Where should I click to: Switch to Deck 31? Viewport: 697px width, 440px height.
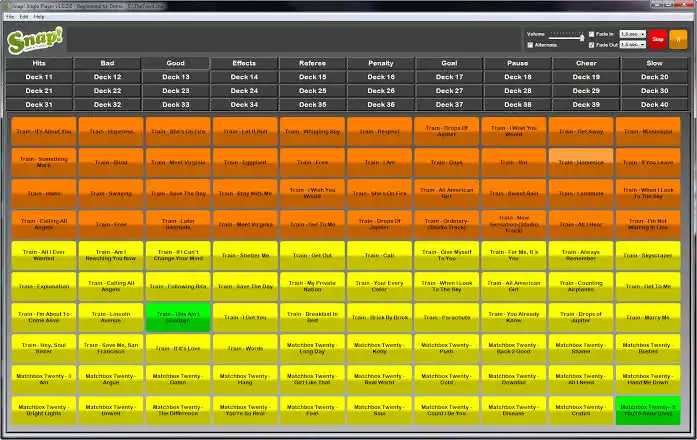39,104
